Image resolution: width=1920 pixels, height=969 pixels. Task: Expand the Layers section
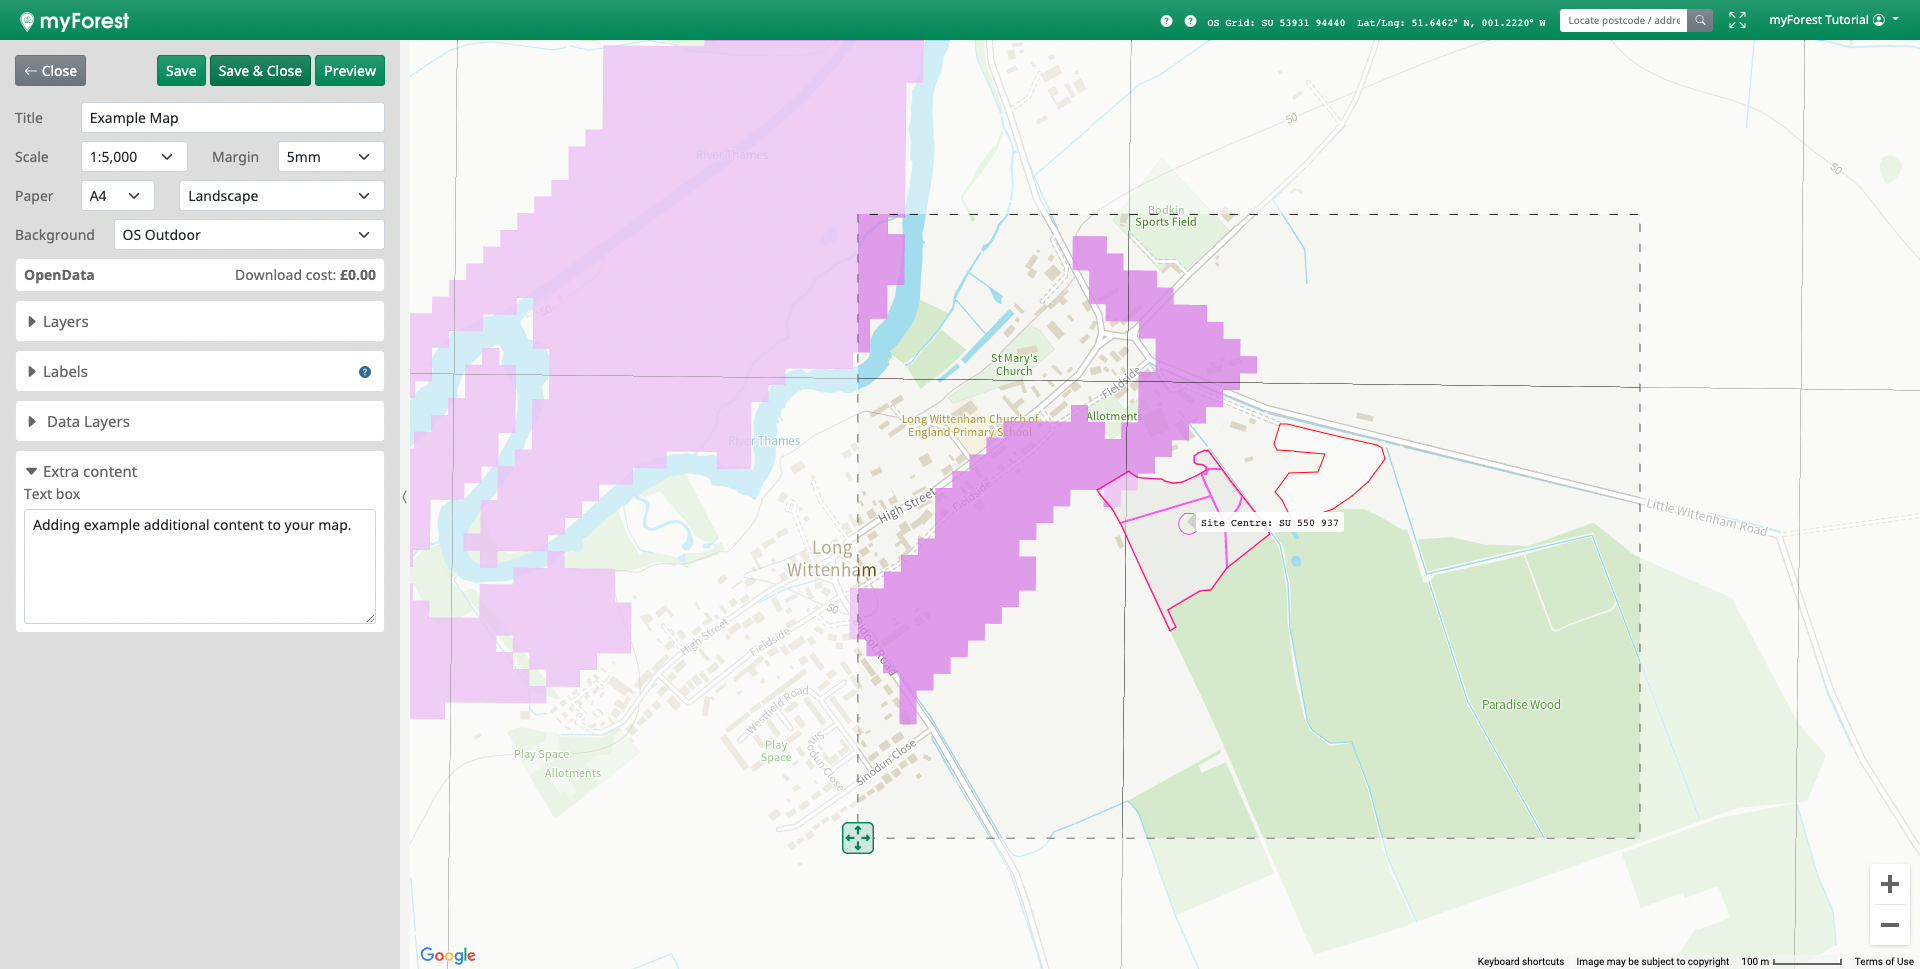click(66, 322)
